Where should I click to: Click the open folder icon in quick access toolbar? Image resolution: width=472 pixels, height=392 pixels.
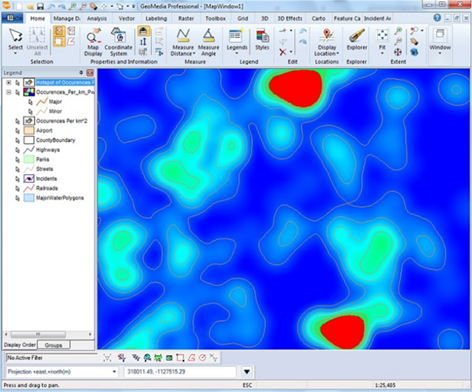(x=30, y=6)
